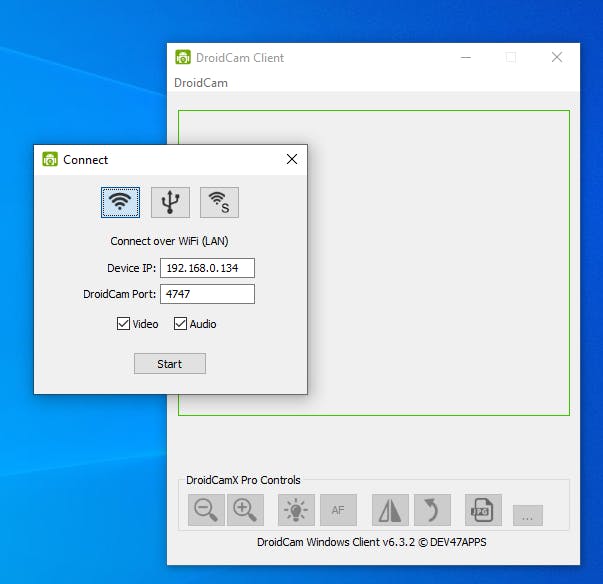The height and width of the screenshot is (584, 603).
Task: Minimize the DroidCam Client window
Action: 466,57
